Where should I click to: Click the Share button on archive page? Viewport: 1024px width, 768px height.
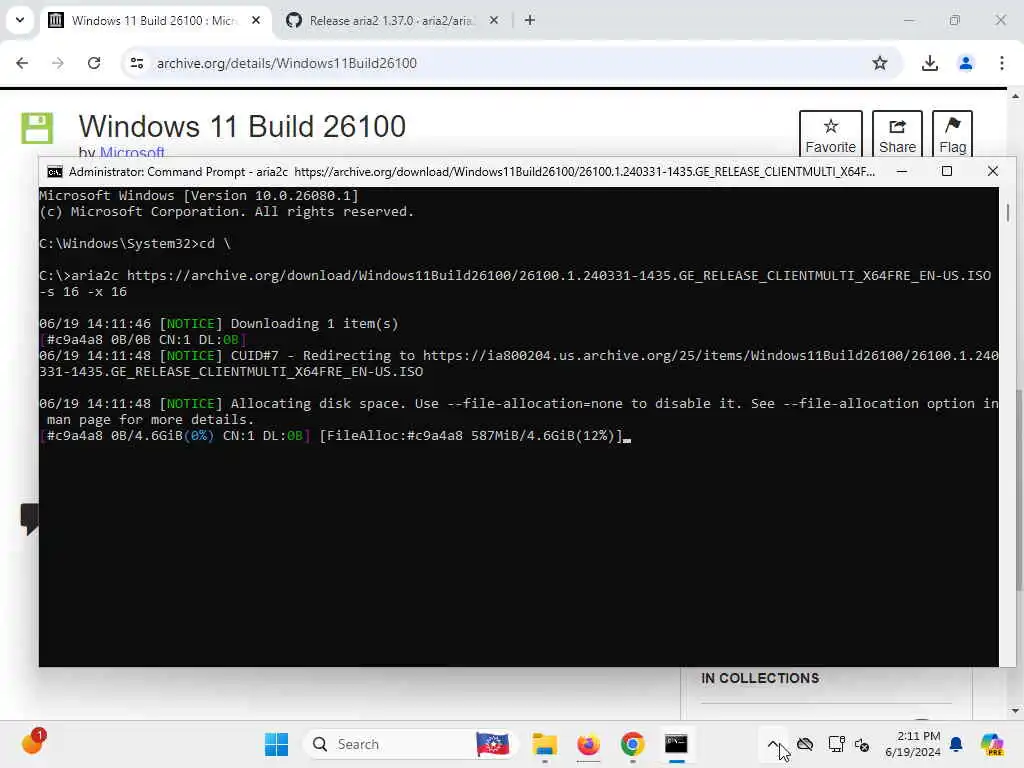click(897, 135)
